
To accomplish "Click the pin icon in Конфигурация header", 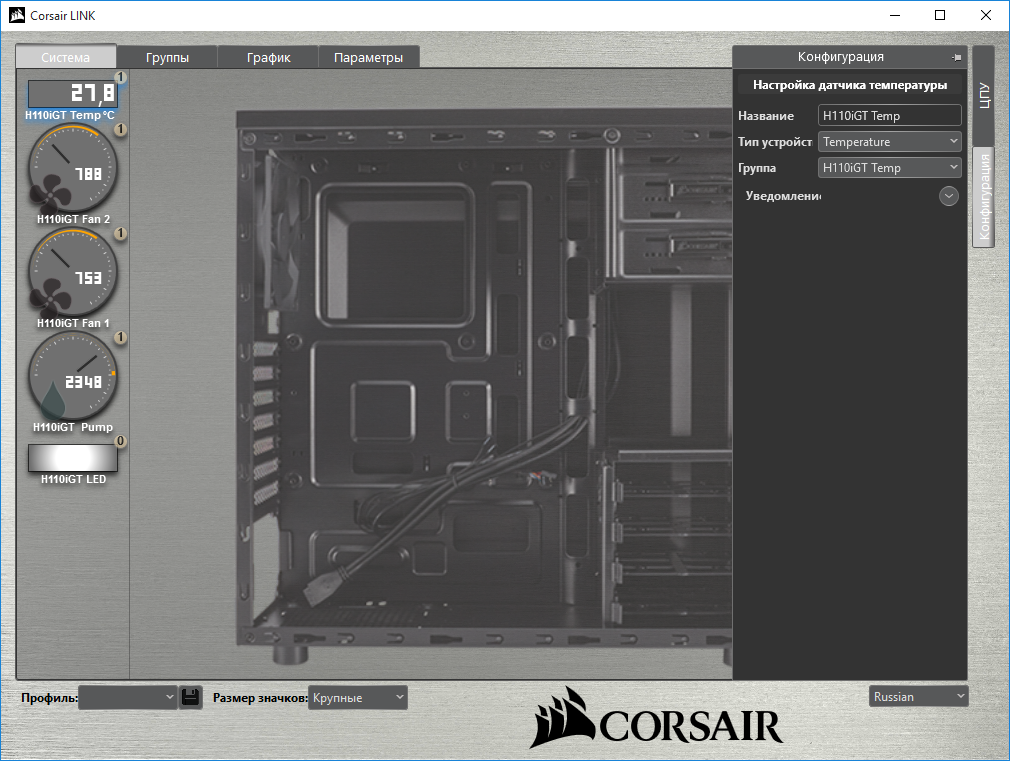I will click(x=957, y=58).
